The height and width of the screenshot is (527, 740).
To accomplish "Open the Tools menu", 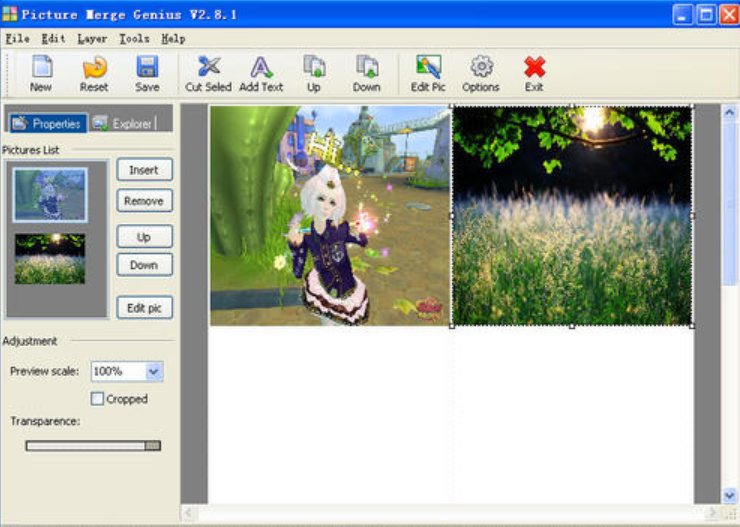I will (x=134, y=39).
